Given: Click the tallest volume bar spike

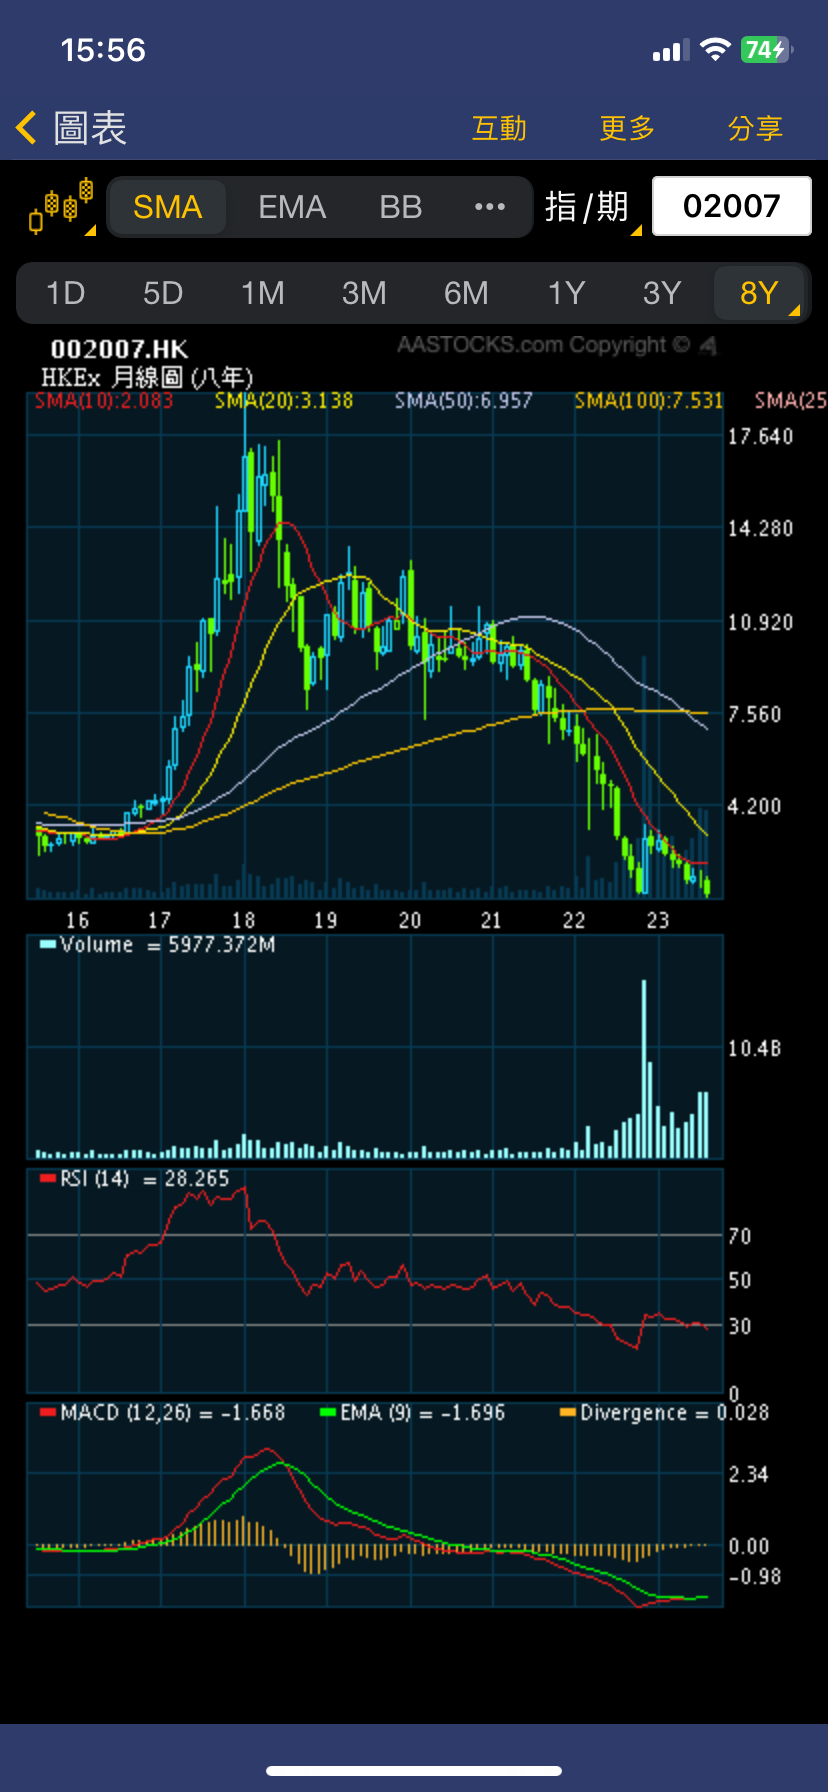Looking at the screenshot, I should click(x=644, y=1068).
